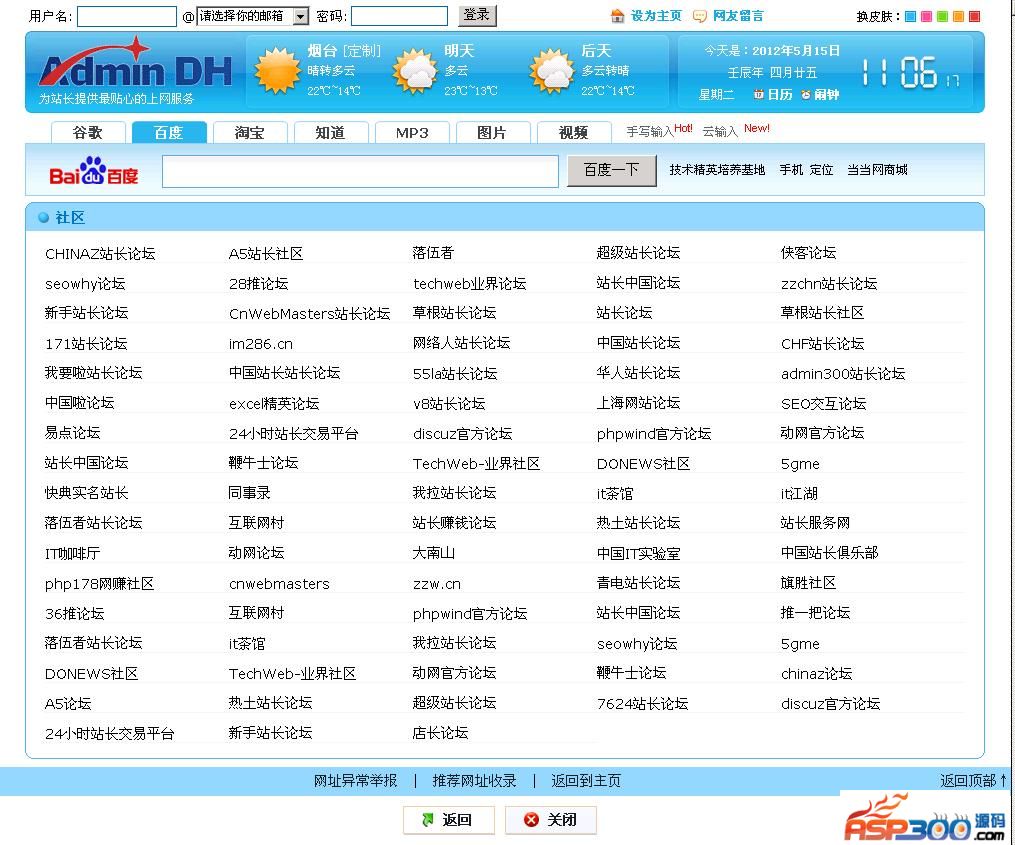
Task: Click the 关闭 button at the bottom
Action: [x=550, y=820]
